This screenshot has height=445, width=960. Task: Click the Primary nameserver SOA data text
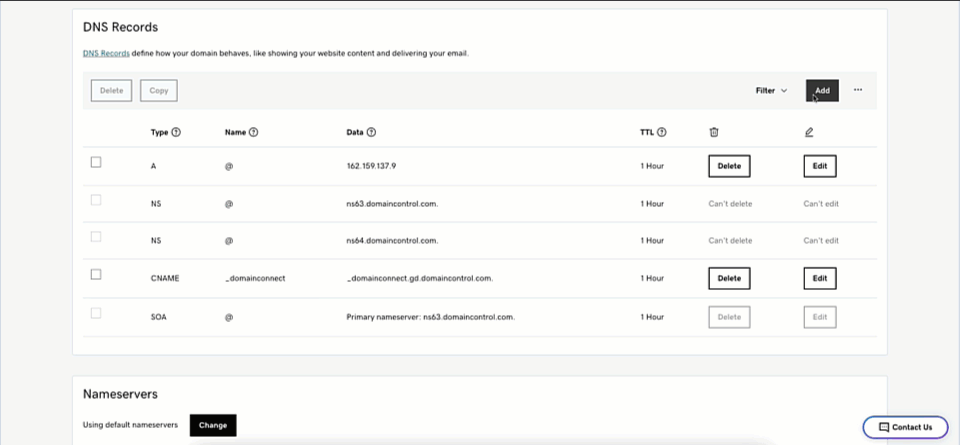[x=430, y=317]
